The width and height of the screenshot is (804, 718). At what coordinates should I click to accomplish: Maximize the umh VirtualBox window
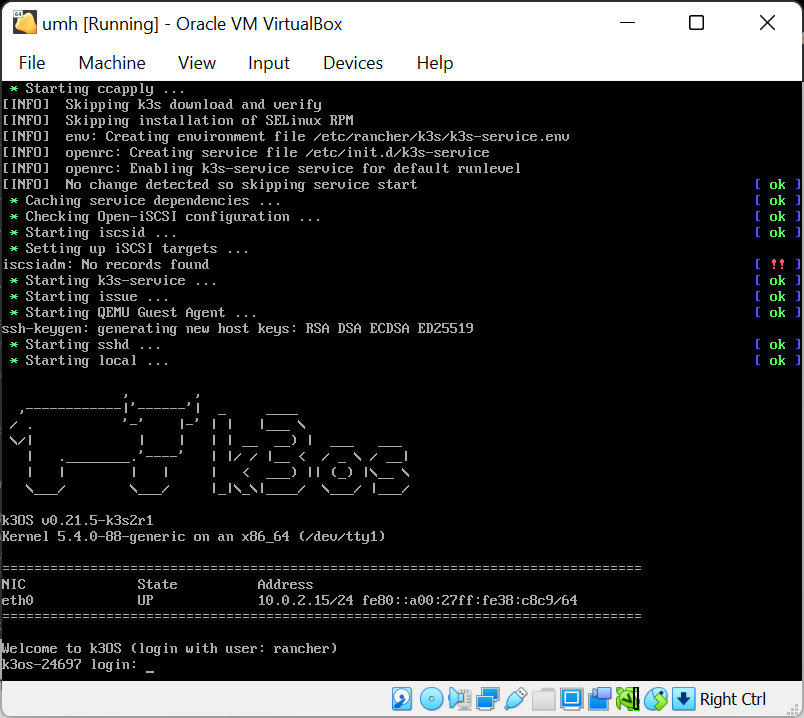pyautogui.click(x=697, y=23)
